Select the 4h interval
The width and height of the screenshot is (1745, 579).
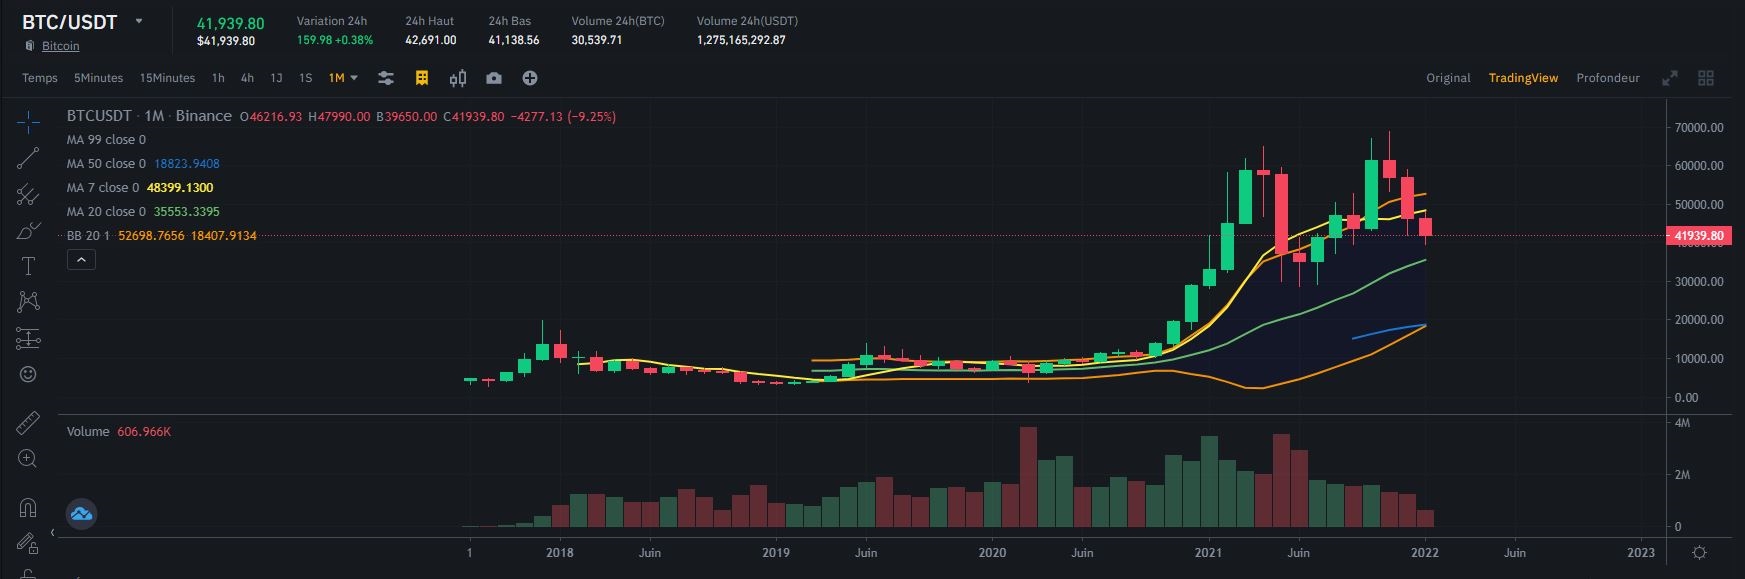[247, 78]
